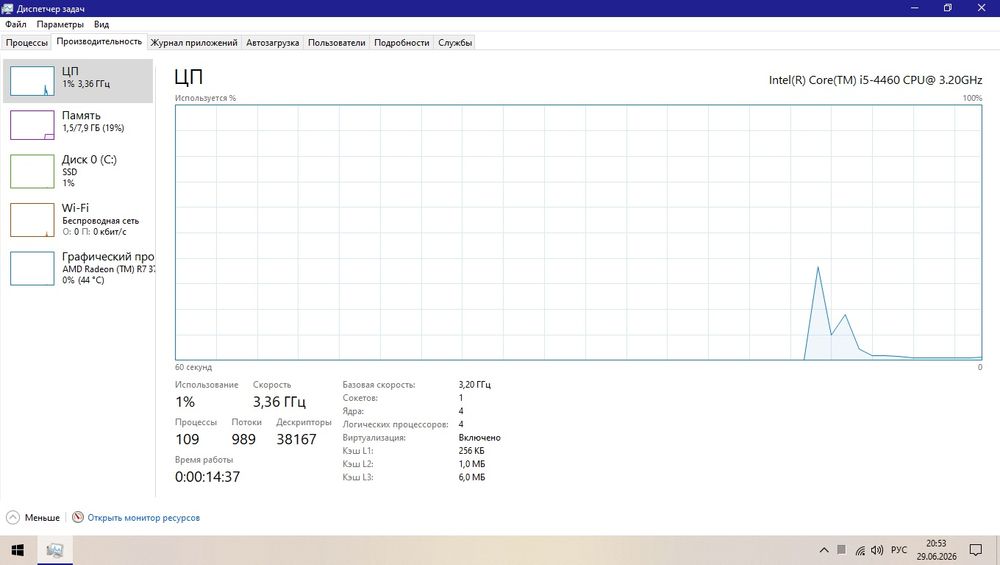Open the volume speaker tray icon
Viewport: 1000px width, 565px height.
pos(877,550)
